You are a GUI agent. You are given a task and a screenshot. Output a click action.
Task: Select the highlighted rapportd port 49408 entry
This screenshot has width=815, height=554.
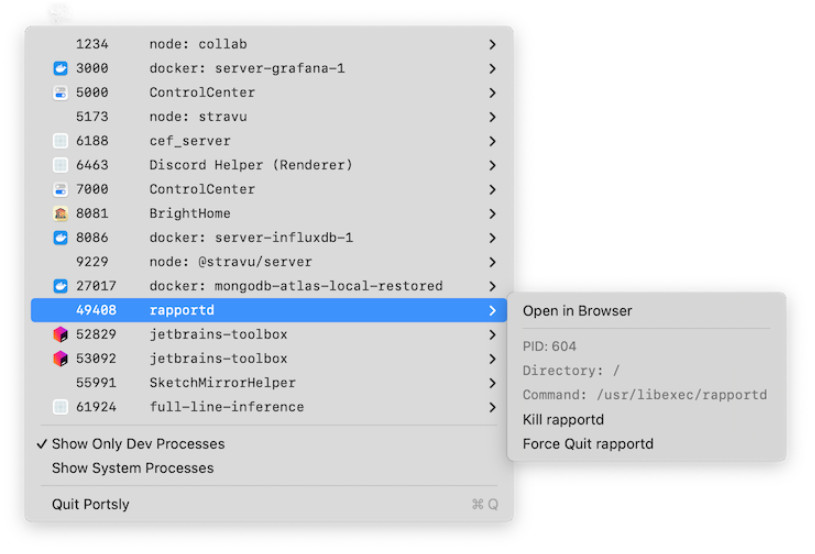click(x=269, y=310)
